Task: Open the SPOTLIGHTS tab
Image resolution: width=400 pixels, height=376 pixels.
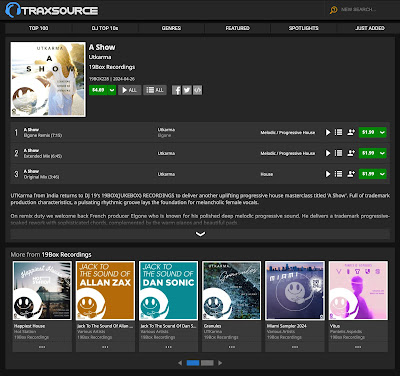Action: (304, 28)
